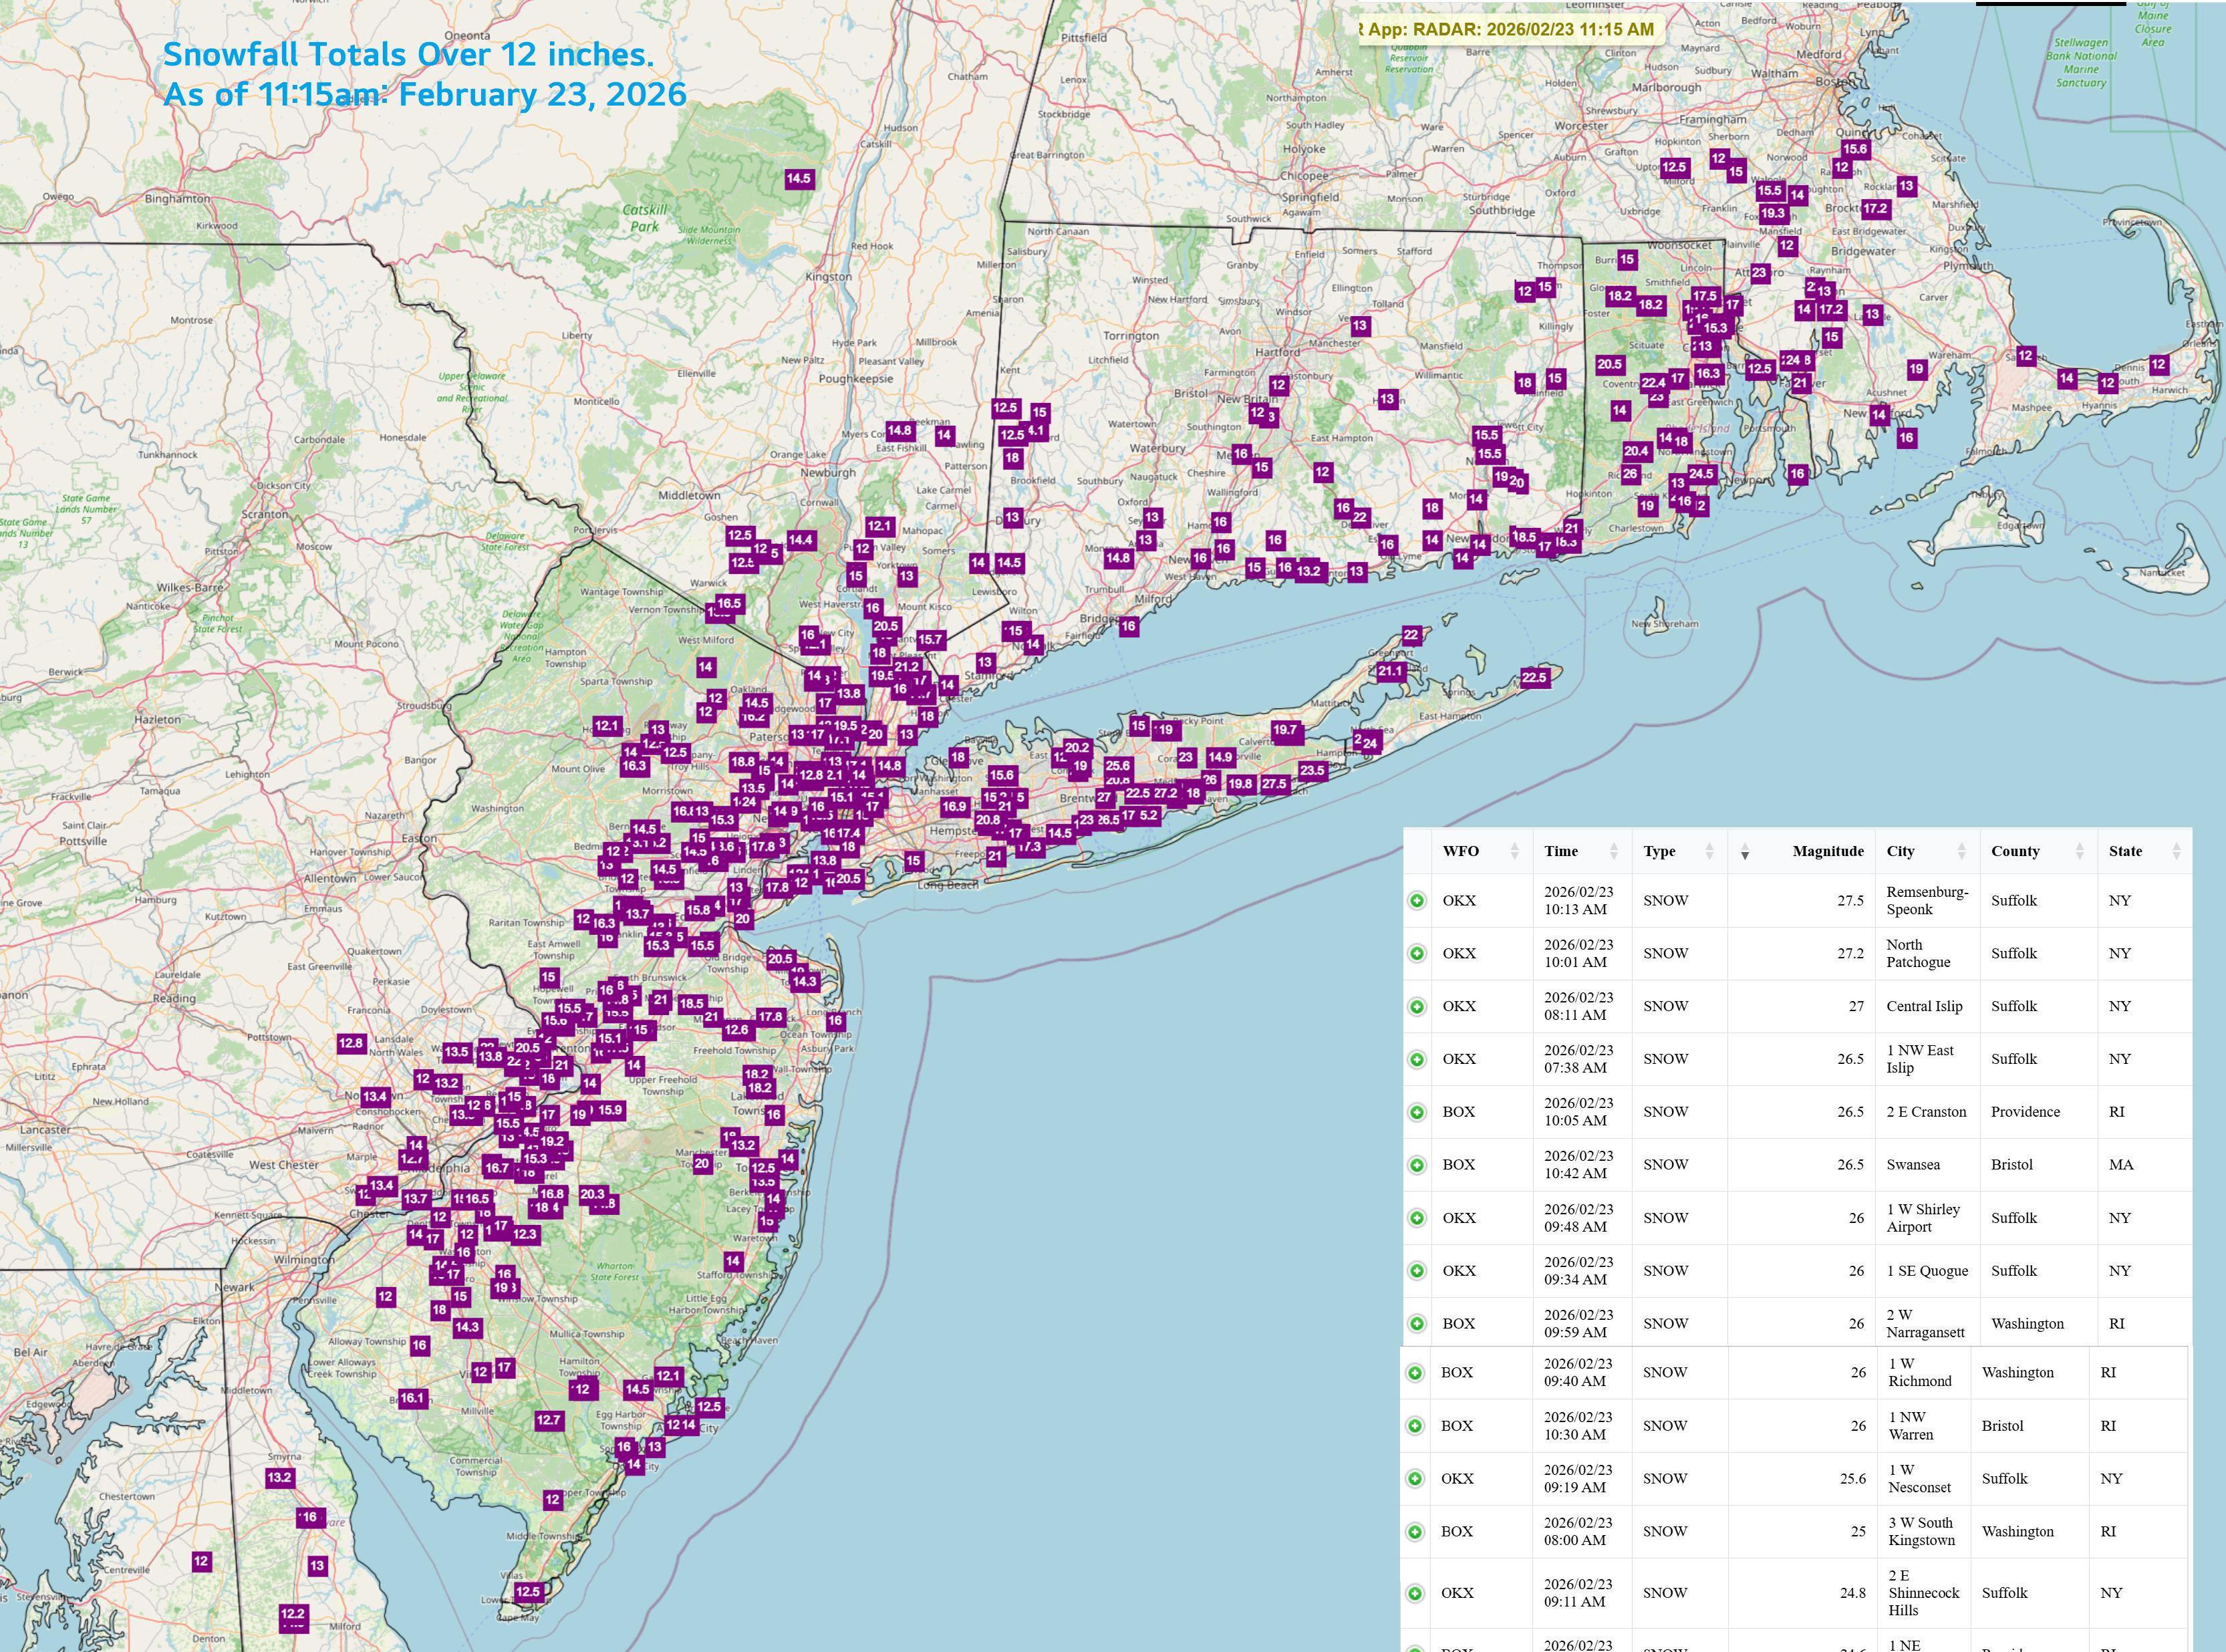This screenshot has width=2226, height=1652.
Task: Open green plus for 2 E Cranston row
Action: click(1417, 1112)
